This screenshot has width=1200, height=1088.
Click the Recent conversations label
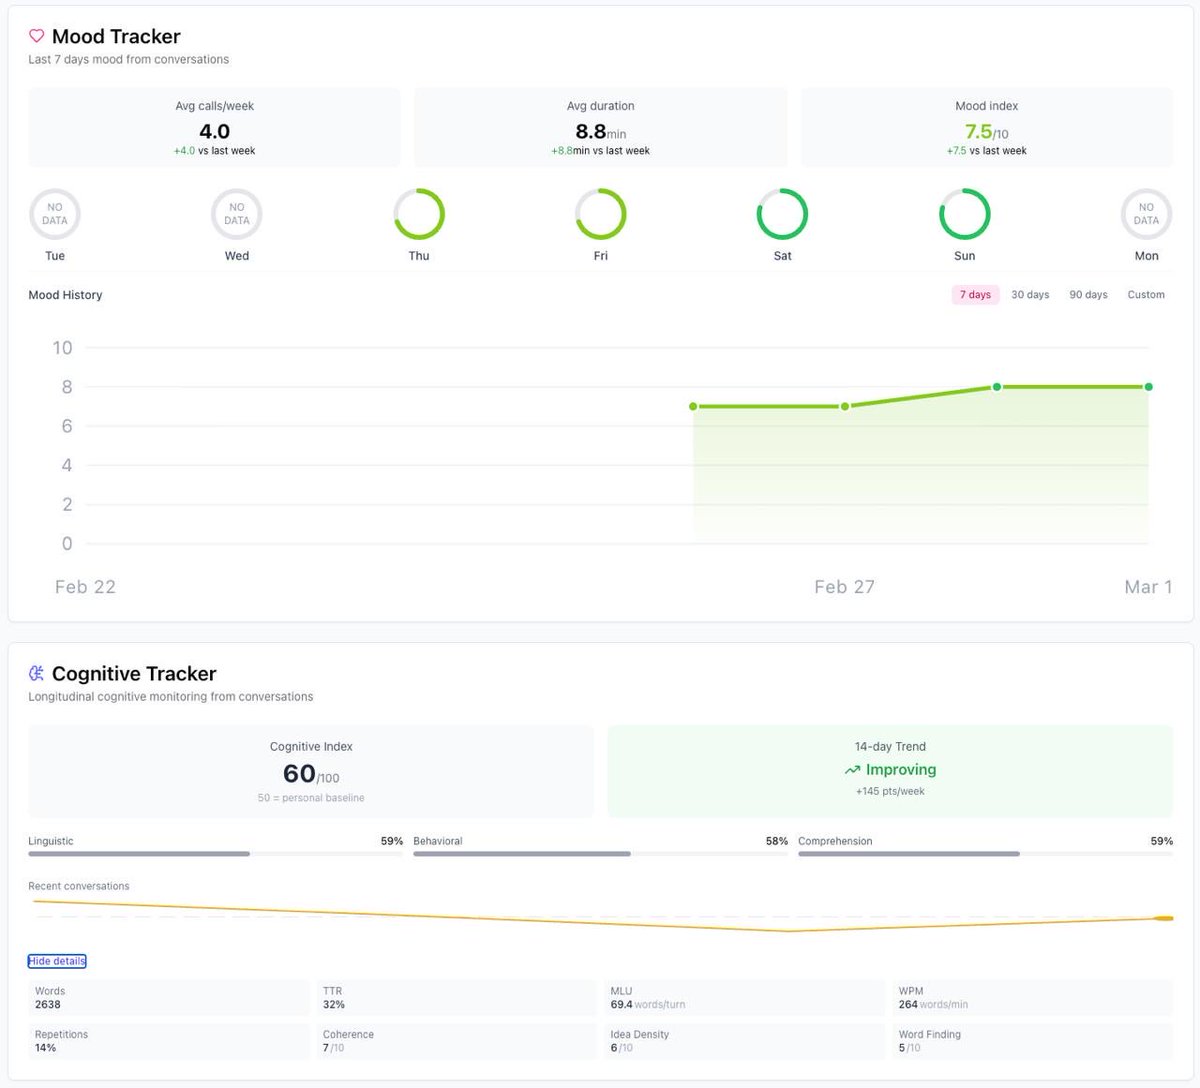[79, 886]
